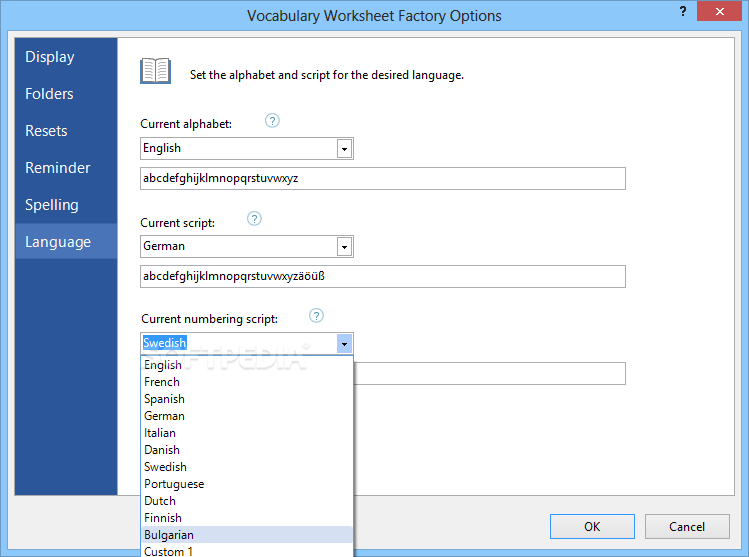Choose English from the numbering list
Image resolution: width=749 pixels, height=557 pixels.
(247, 365)
